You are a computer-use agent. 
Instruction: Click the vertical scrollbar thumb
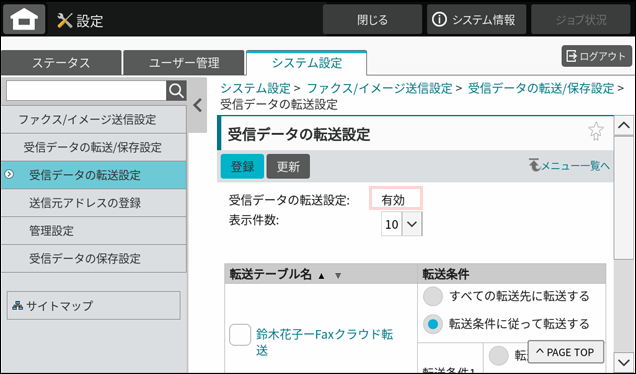pyautogui.click(x=623, y=197)
